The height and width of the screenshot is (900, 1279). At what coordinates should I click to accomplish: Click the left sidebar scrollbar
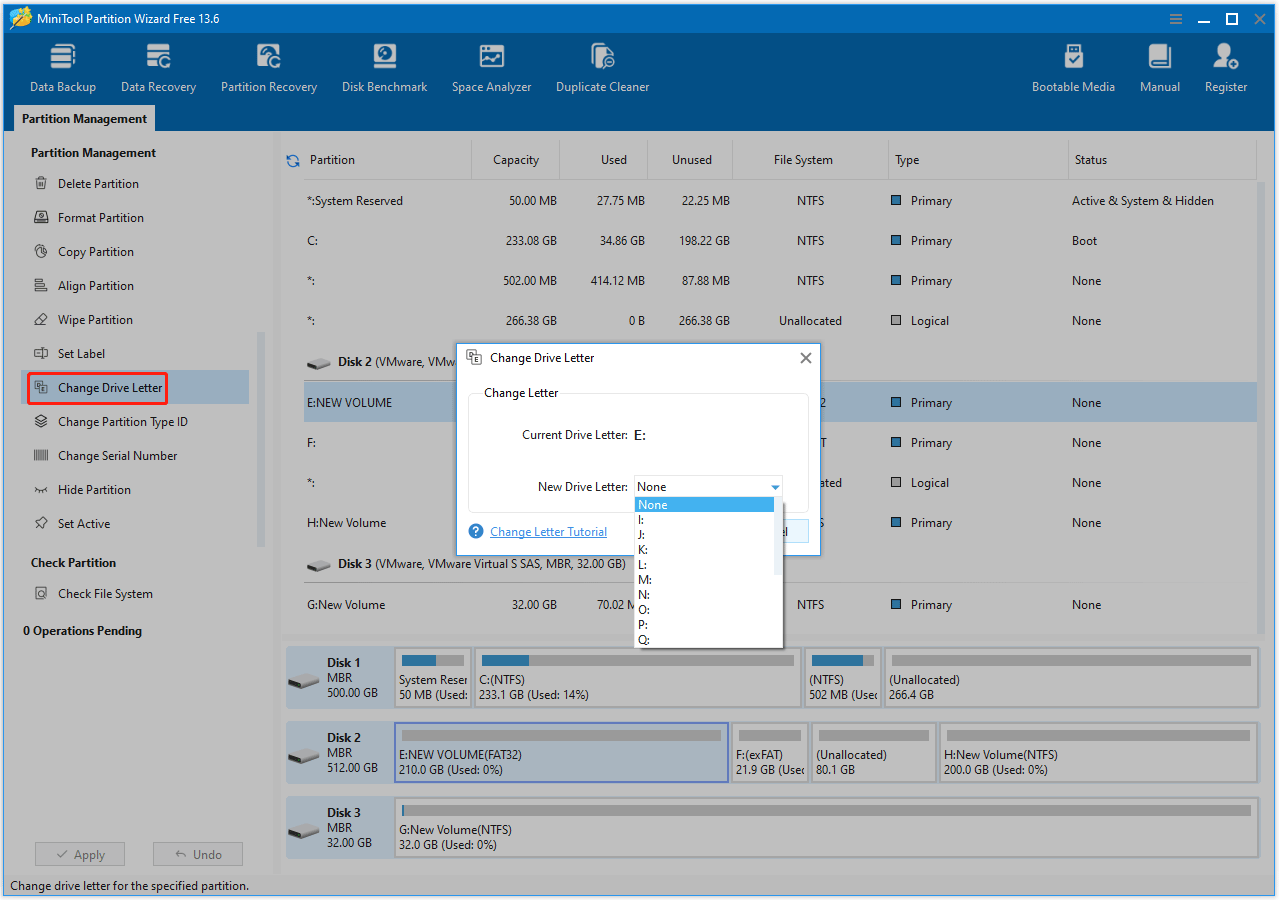pyautogui.click(x=261, y=440)
